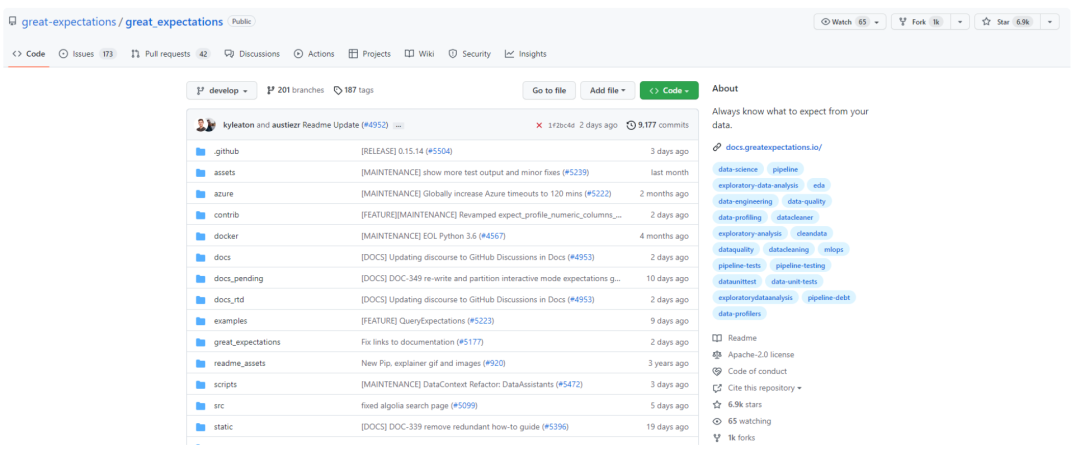Click the kyleaton avatar in commit header
Image resolution: width=1080 pixels, height=455 pixels.
pyautogui.click(x=201, y=125)
